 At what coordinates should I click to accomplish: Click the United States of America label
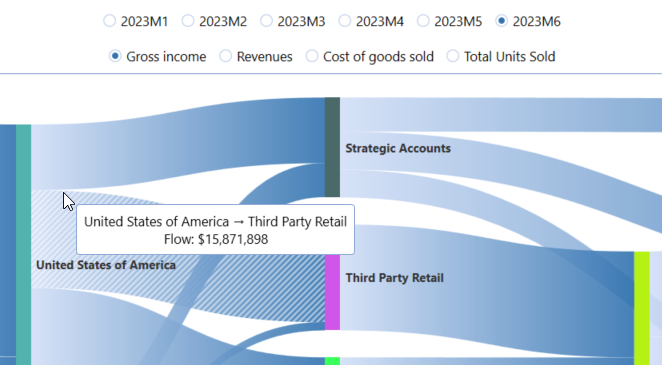[106, 265]
